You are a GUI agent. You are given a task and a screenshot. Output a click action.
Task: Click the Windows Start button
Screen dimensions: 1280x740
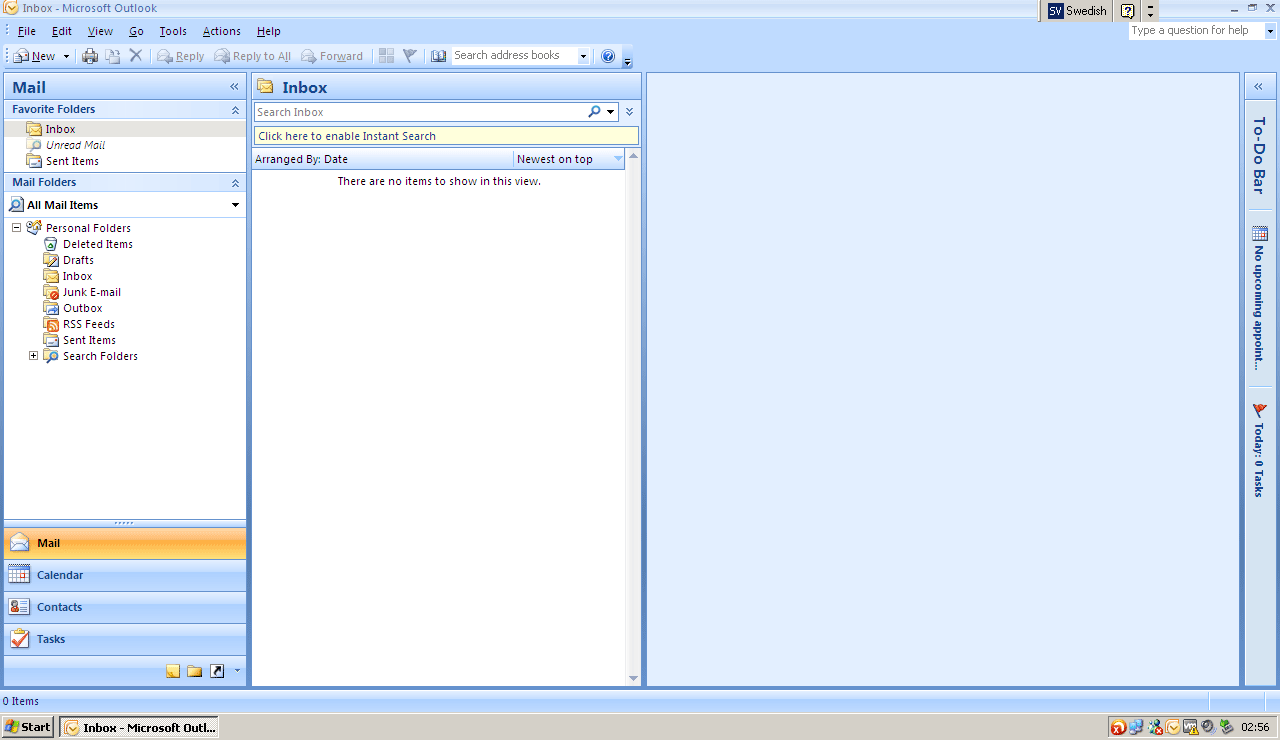tap(27, 727)
